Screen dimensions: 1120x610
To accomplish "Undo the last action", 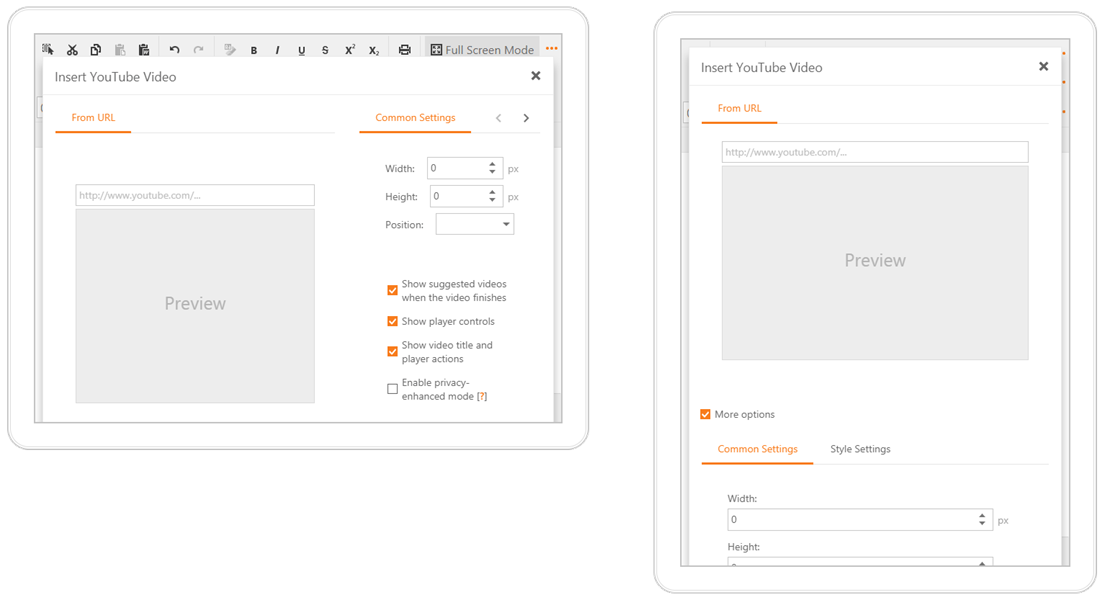I will pyautogui.click(x=174, y=50).
